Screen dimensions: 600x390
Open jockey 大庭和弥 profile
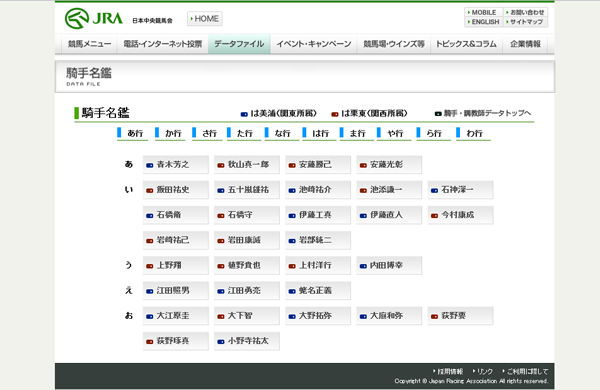point(389,316)
